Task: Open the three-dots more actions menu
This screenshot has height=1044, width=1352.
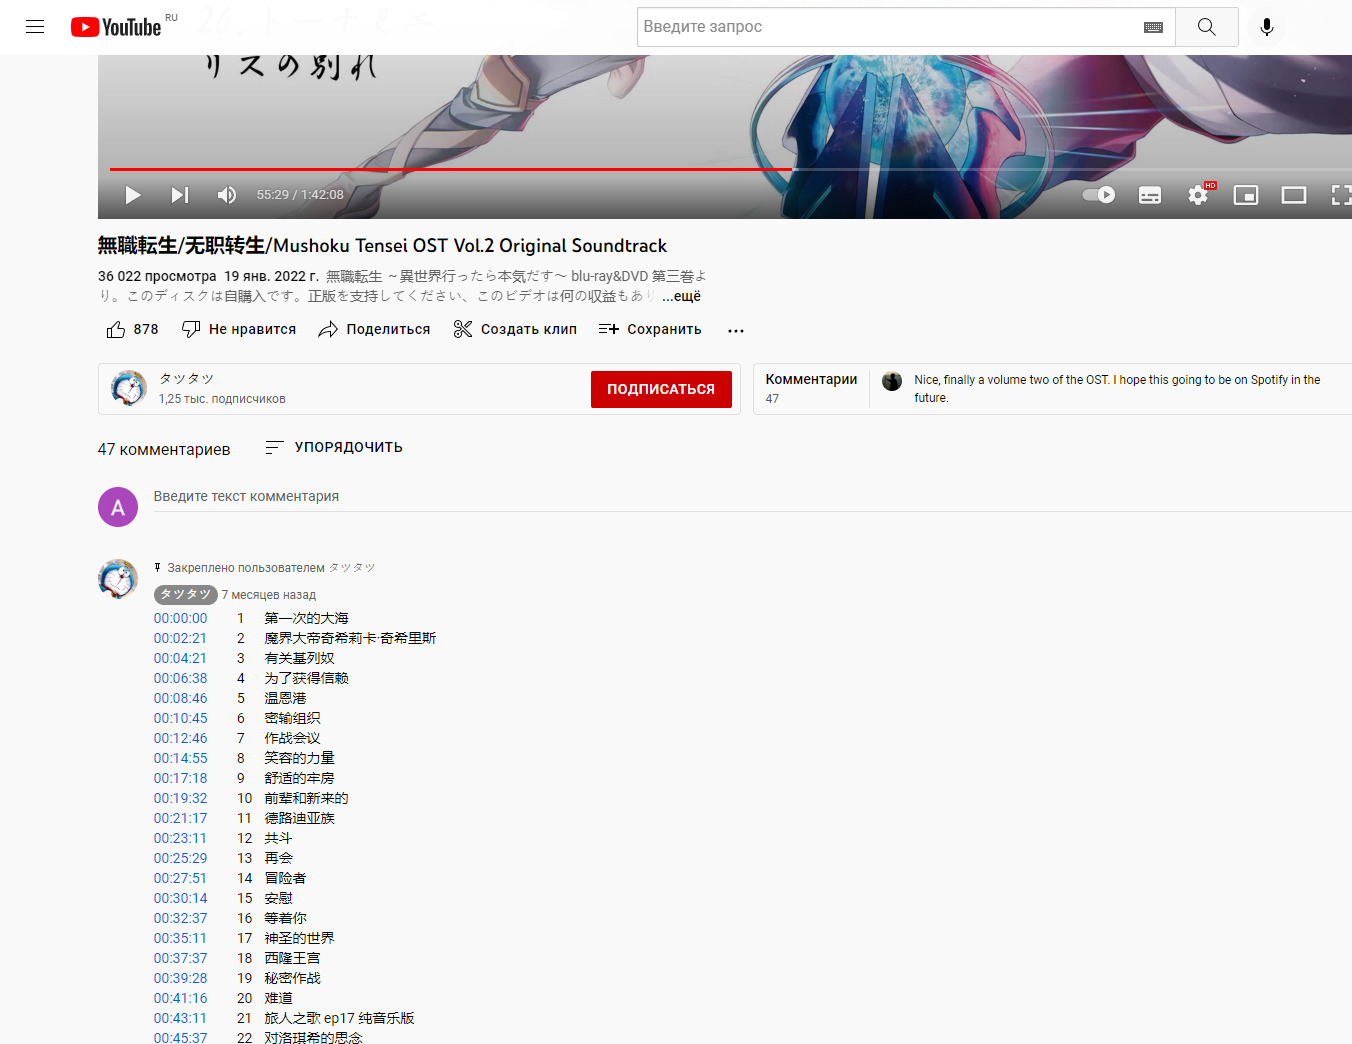Action: tap(736, 330)
